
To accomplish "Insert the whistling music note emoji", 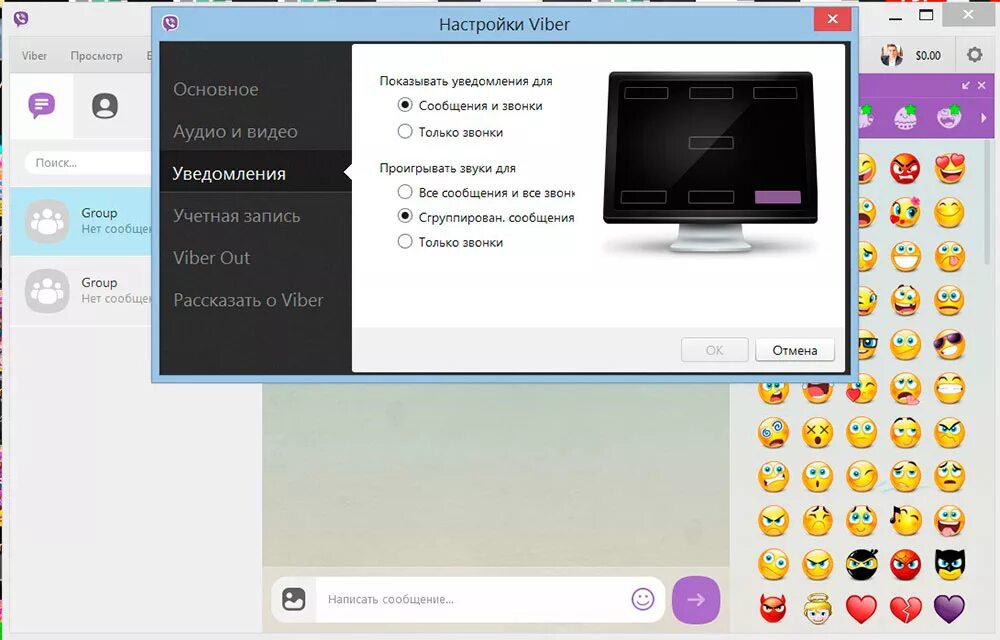I will [905, 521].
